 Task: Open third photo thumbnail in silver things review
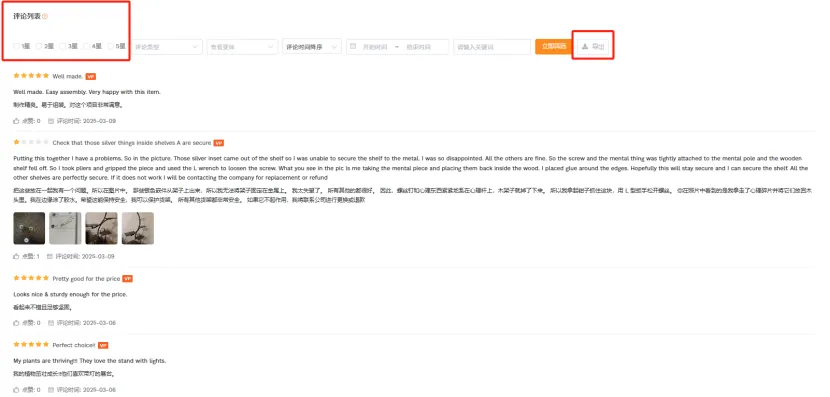(x=102, y=228)
